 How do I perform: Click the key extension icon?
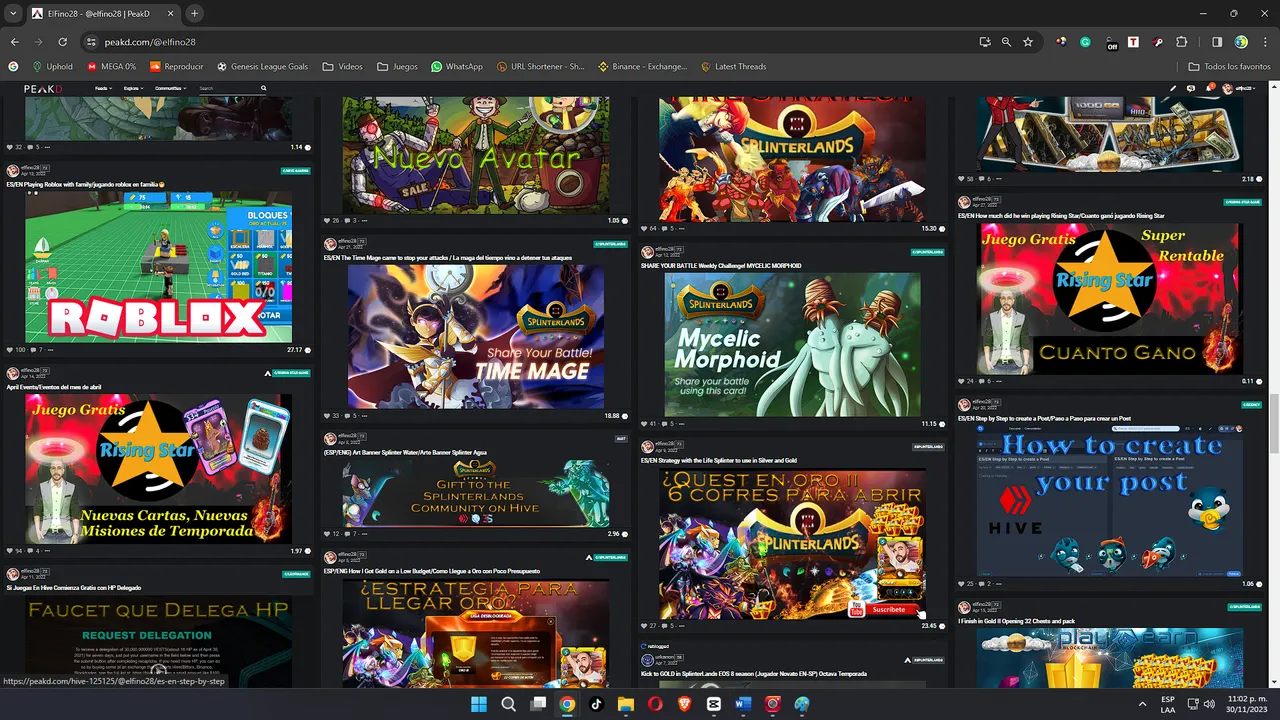pyautogui.click(x=1157, y=42)
